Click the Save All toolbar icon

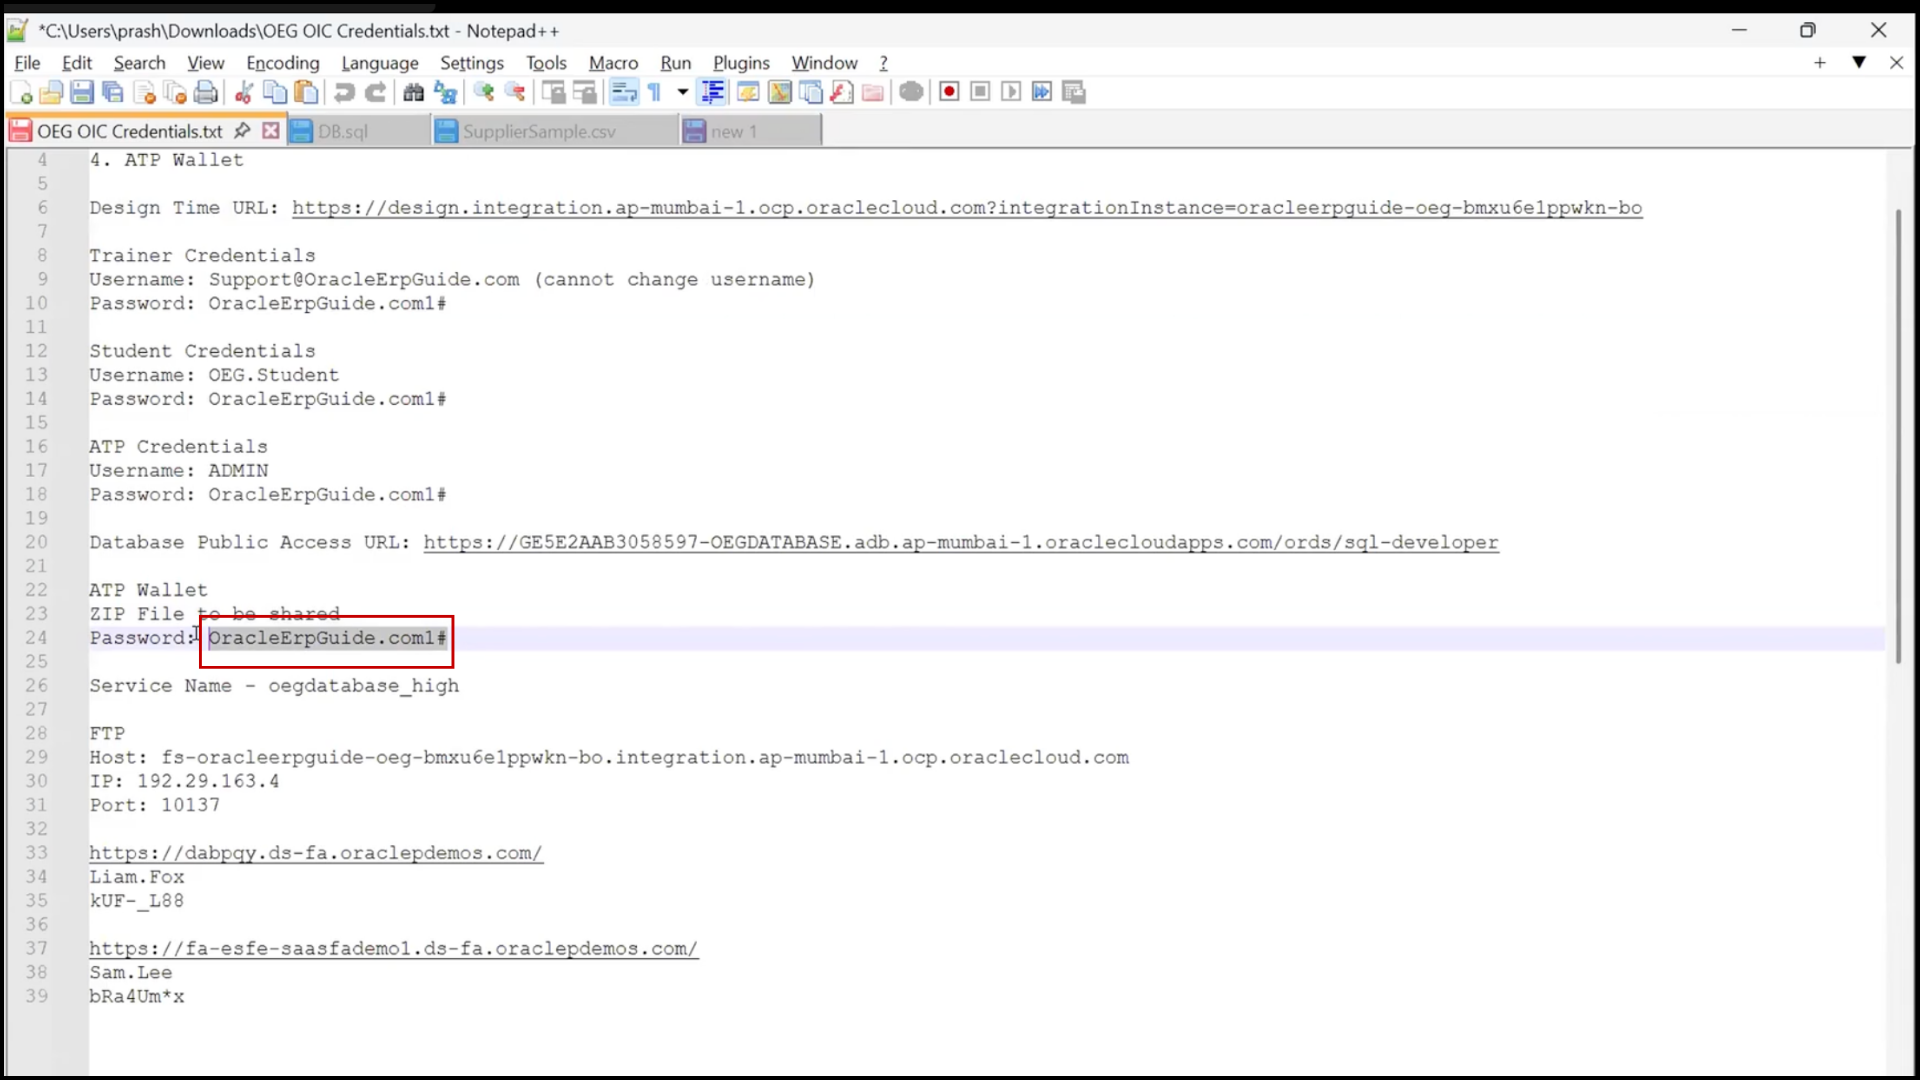(113, 93)
